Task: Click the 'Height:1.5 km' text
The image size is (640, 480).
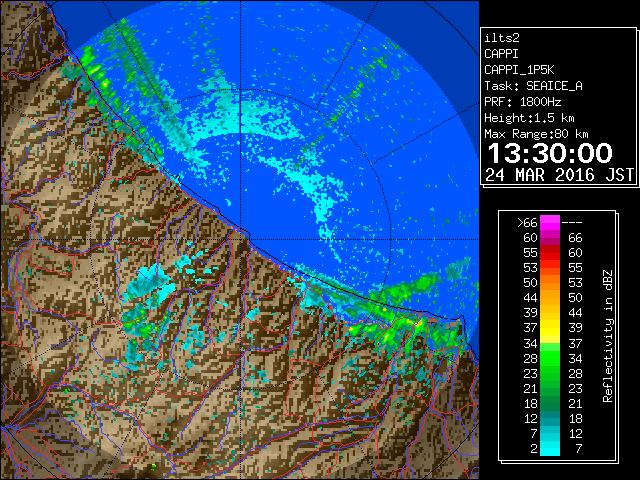Action: 529,118
